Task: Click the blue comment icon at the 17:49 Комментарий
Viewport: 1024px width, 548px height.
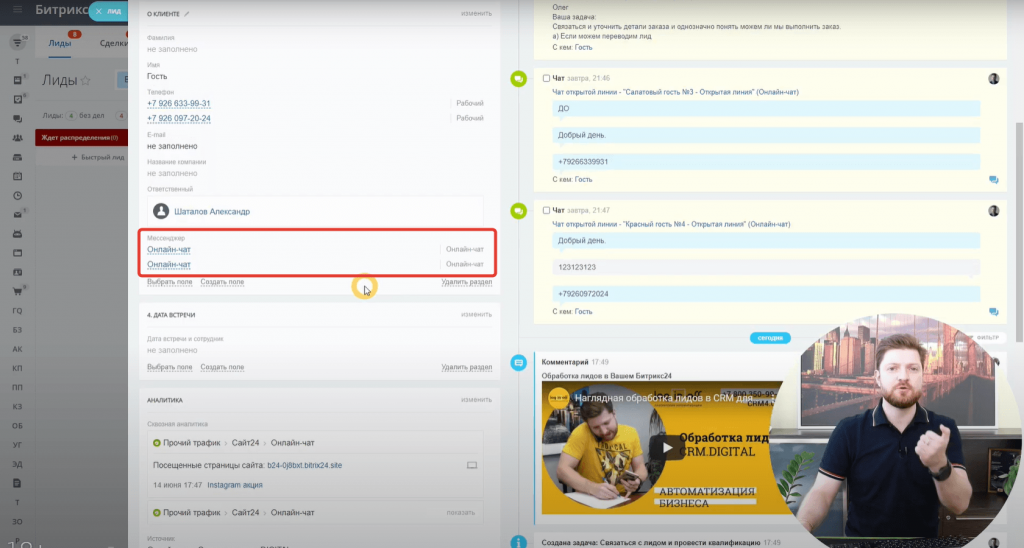Action: [x=519, y=363]
